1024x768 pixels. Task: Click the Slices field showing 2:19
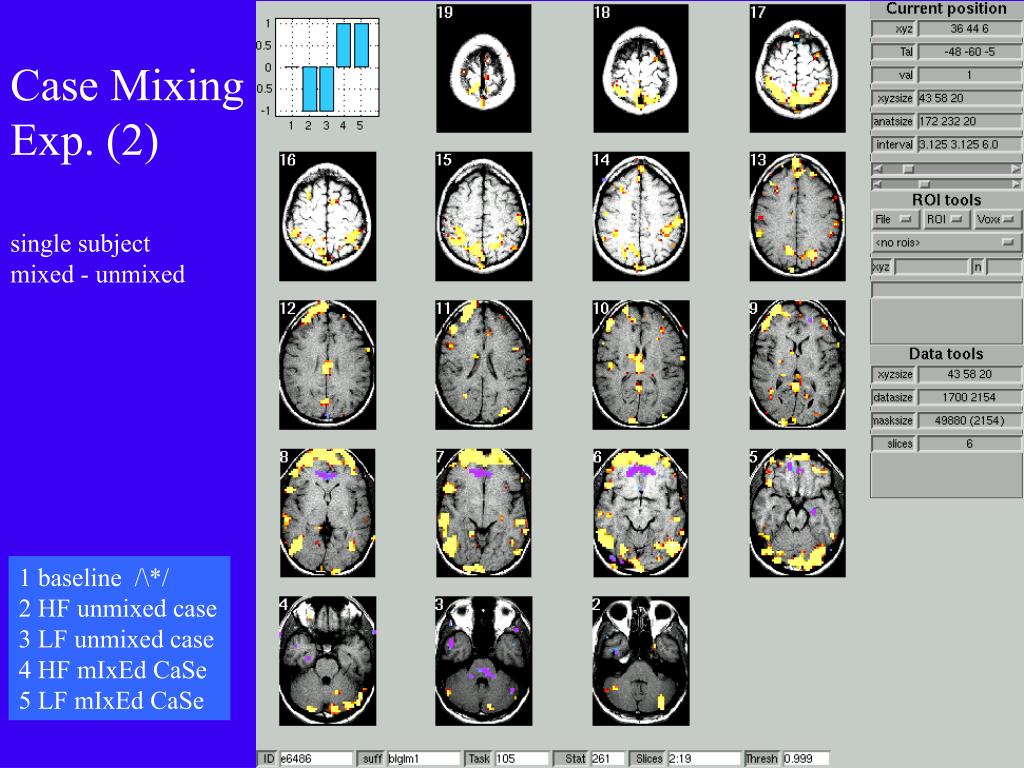(704, 759)
